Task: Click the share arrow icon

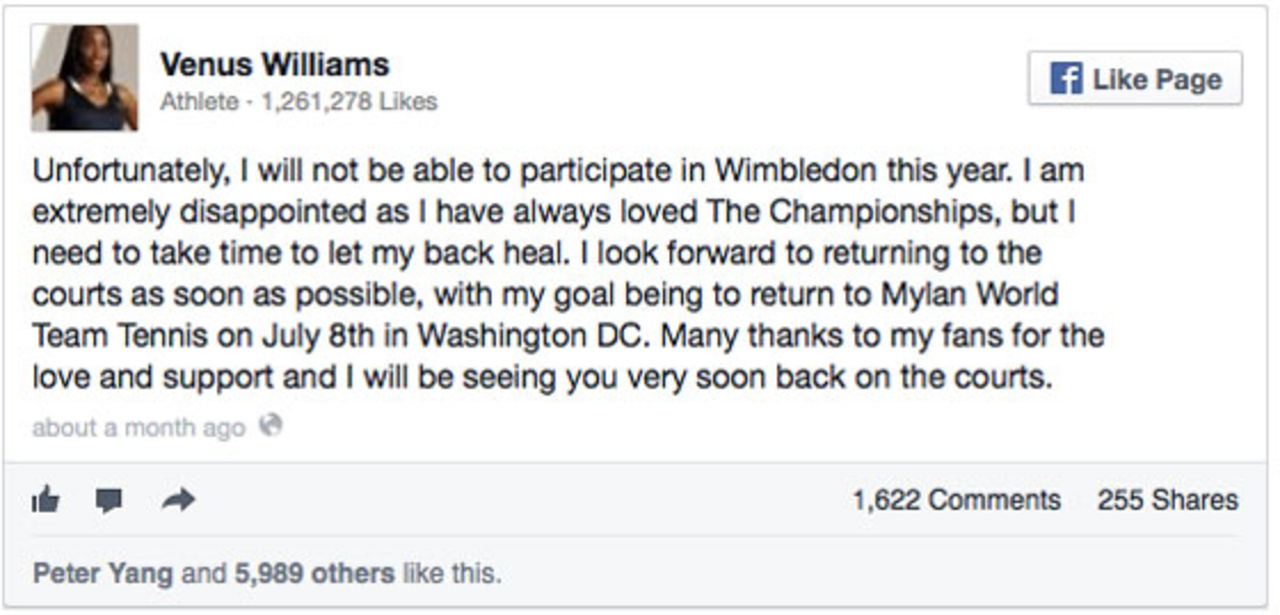Action: [x=179, y=500]
